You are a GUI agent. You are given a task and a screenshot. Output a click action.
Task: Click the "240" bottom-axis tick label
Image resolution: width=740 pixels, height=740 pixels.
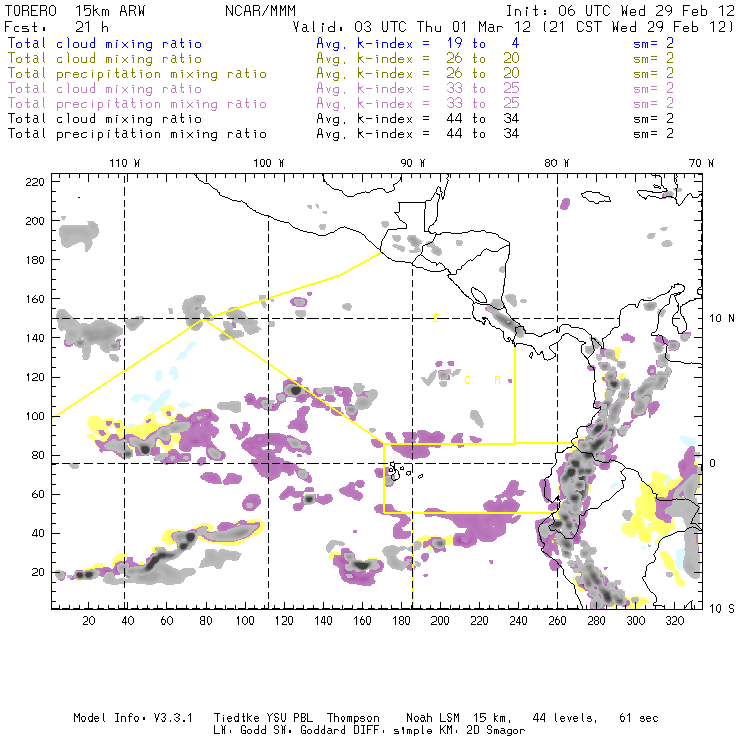[x=518, y=621]
